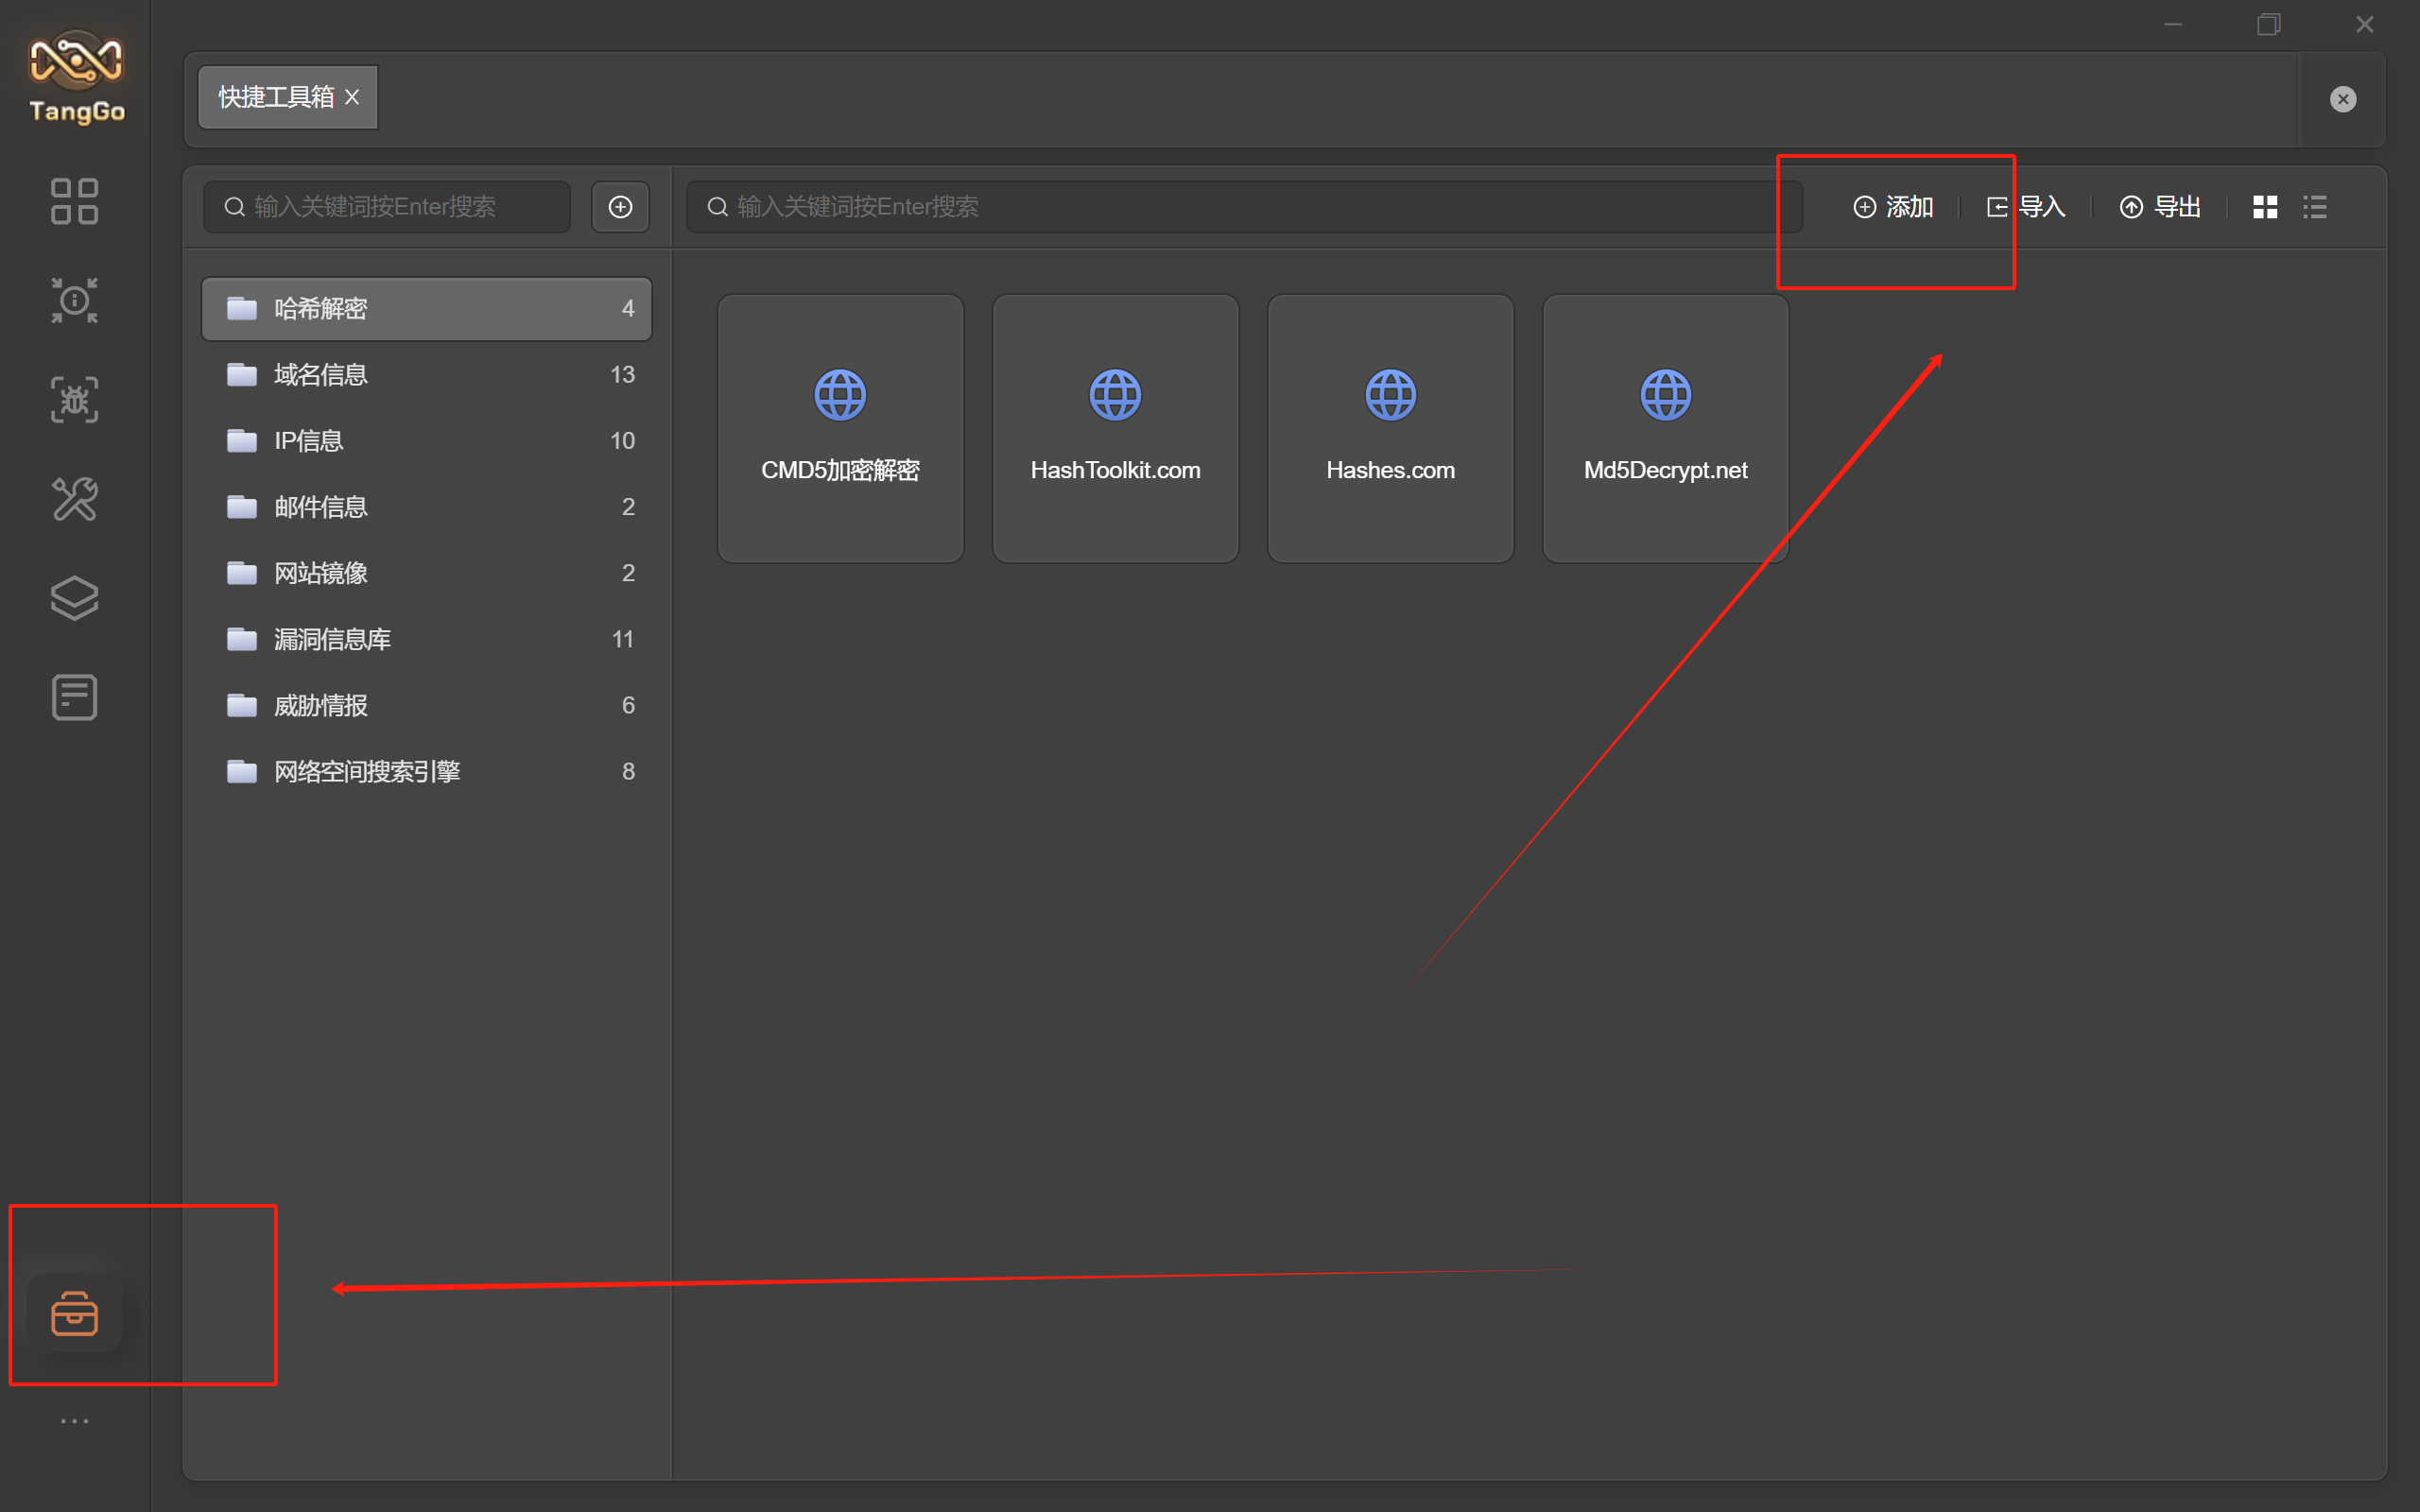The image size is (2420, 1512).
Task: Open the info scan sidebar icon
Action: point(75,300)
